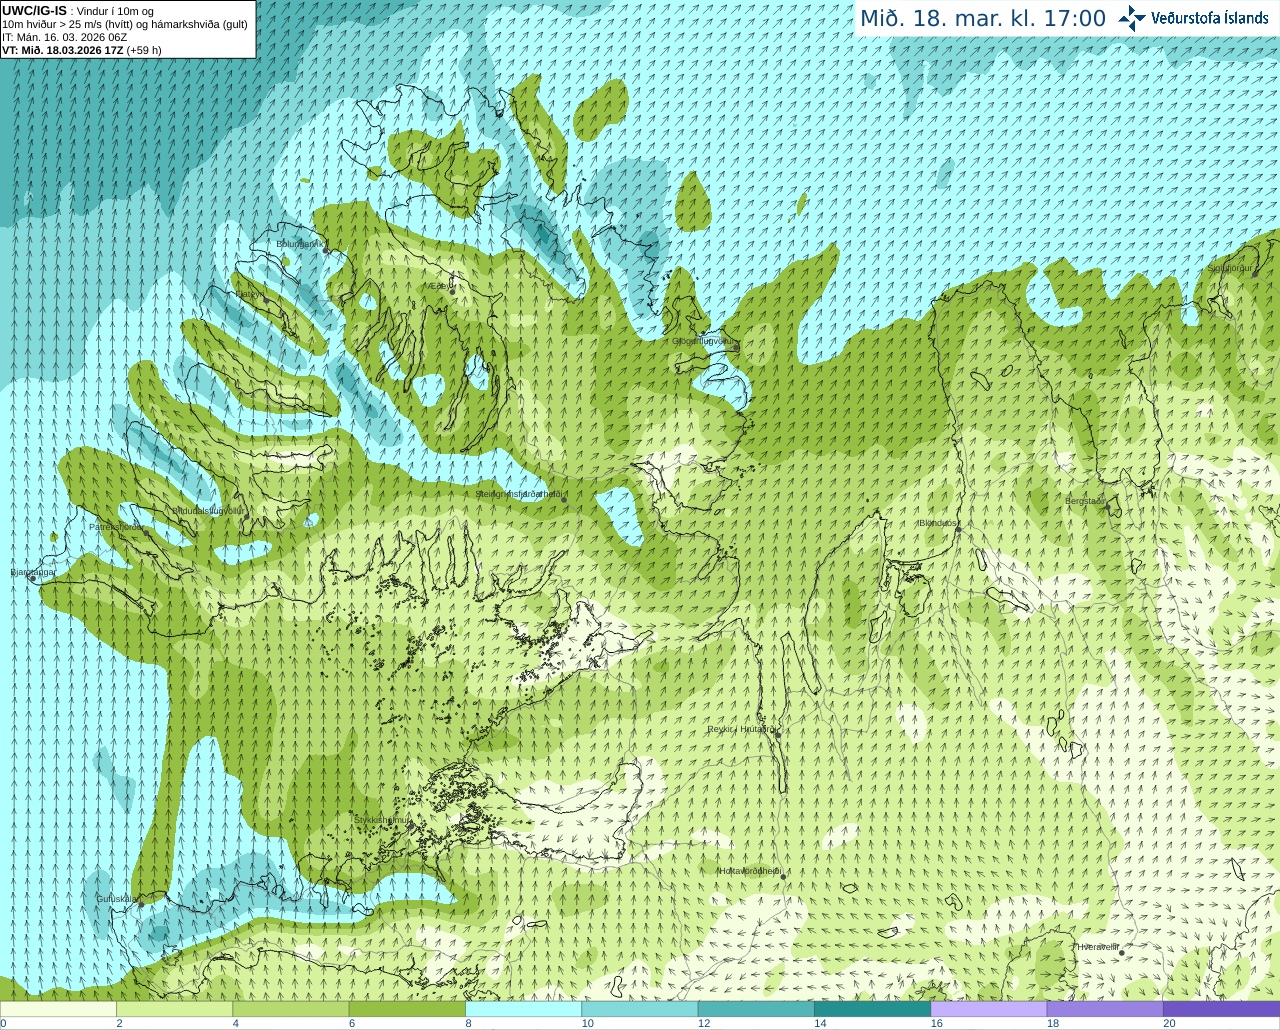
Task: Select the Bjargtangar station label
Action: click(33, 572)
